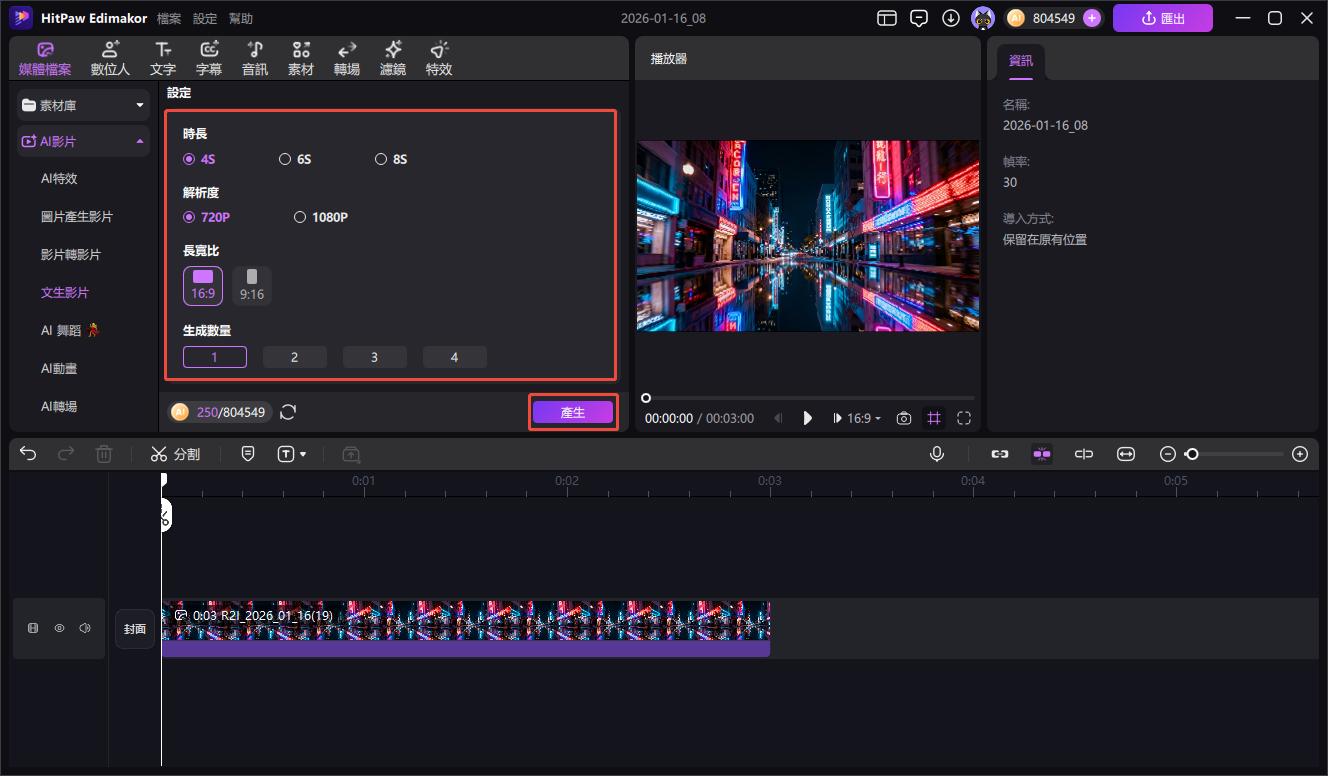Select the video clip on the timeline
This screenshot has width=1328, height=776.
(465, 627)
